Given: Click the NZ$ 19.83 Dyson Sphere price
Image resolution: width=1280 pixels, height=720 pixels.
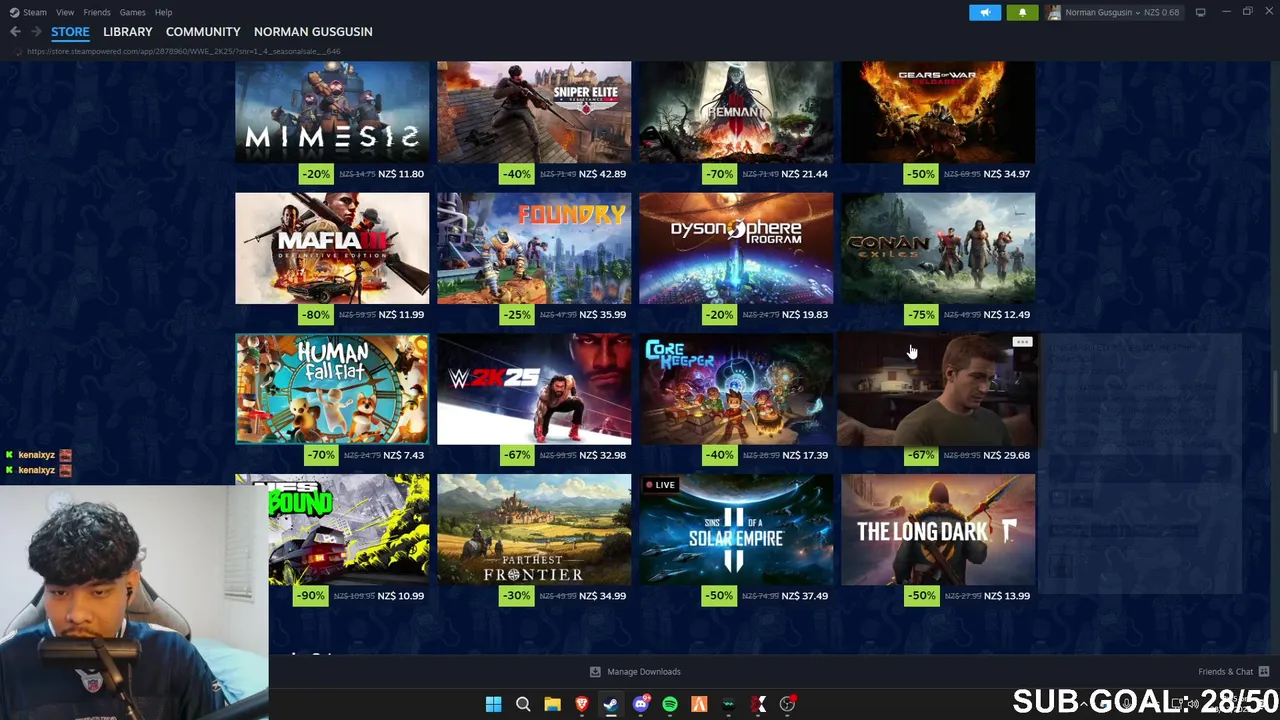Looking at the screenshot, I should (804, 315).
